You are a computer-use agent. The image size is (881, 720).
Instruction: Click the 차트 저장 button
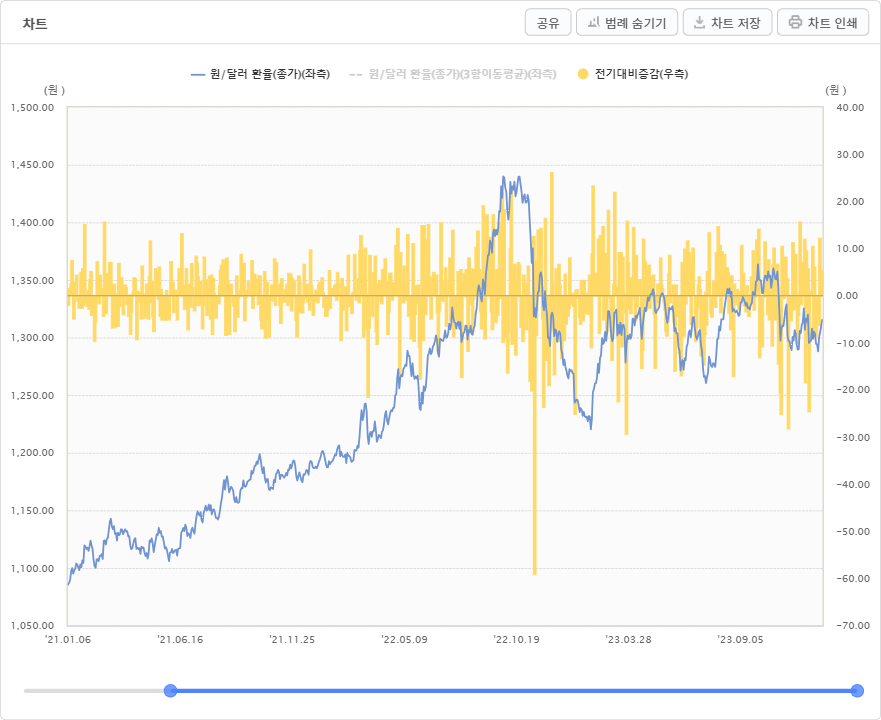727,22
